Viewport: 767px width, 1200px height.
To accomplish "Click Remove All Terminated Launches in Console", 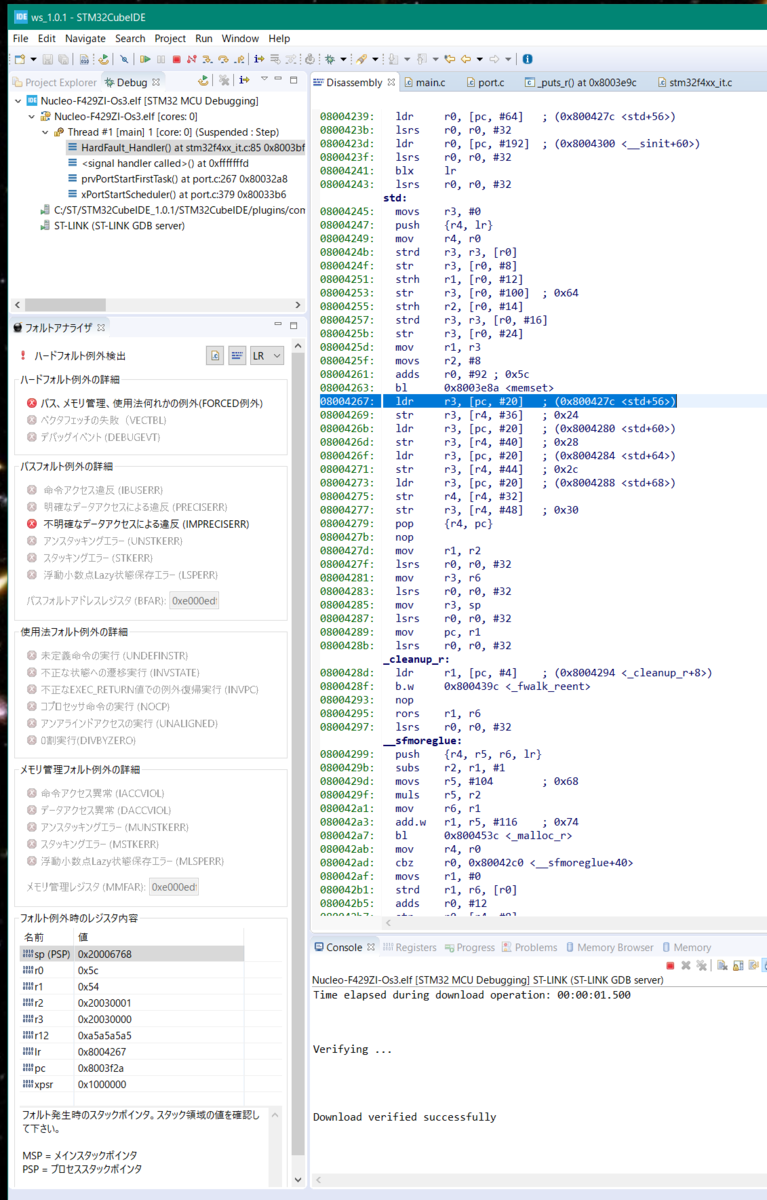I will tap(701, 966).
